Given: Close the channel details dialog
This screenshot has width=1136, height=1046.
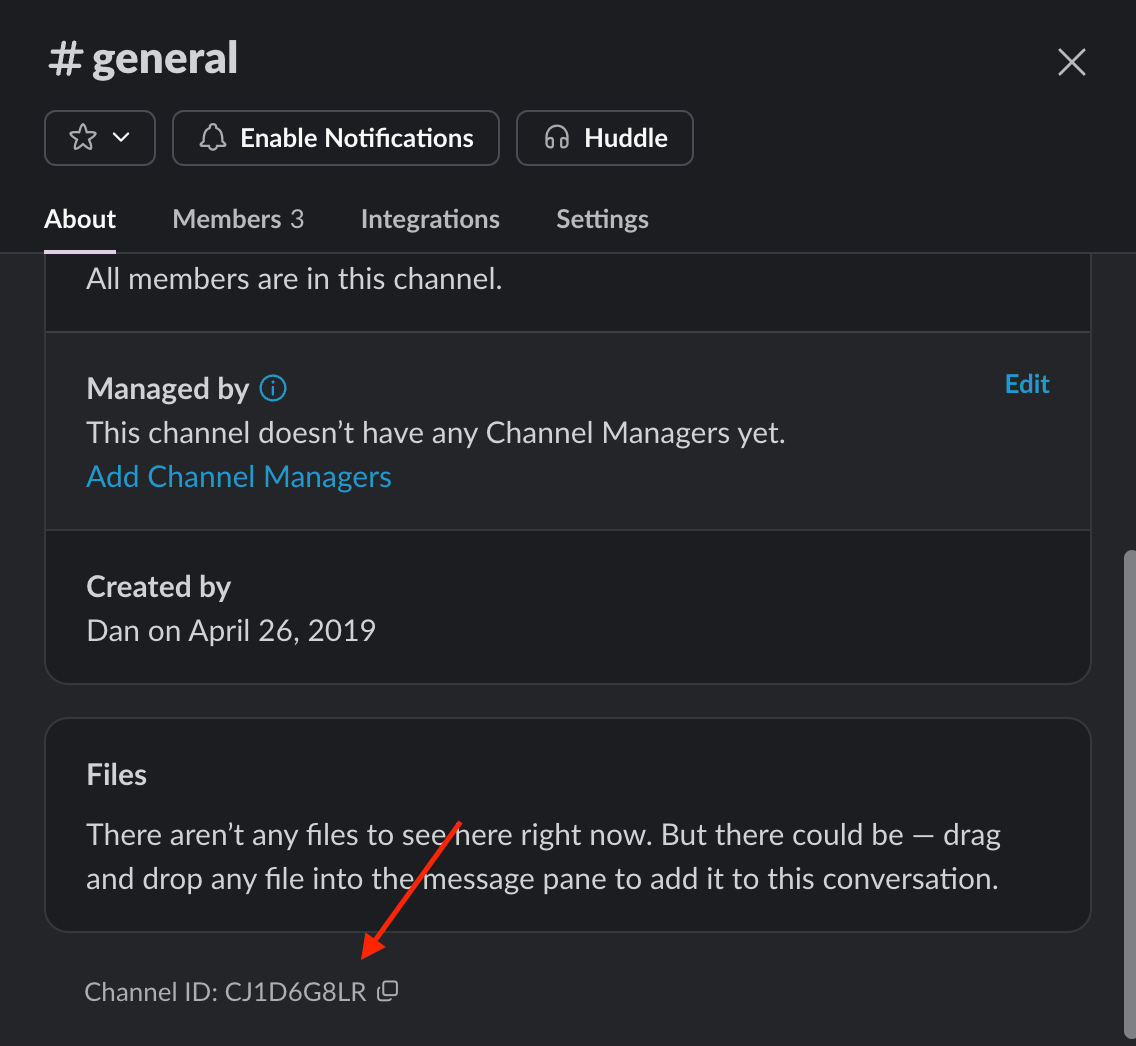Looking at the screenshot, I should (x=1071, y=62).
